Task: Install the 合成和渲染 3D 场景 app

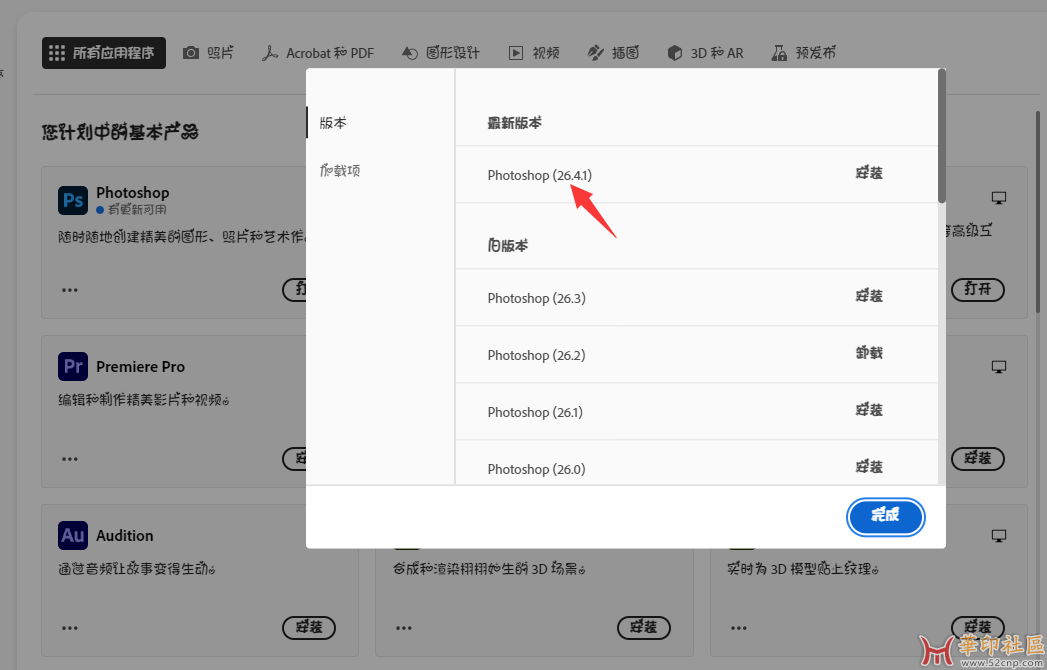Action: point(644,627)
